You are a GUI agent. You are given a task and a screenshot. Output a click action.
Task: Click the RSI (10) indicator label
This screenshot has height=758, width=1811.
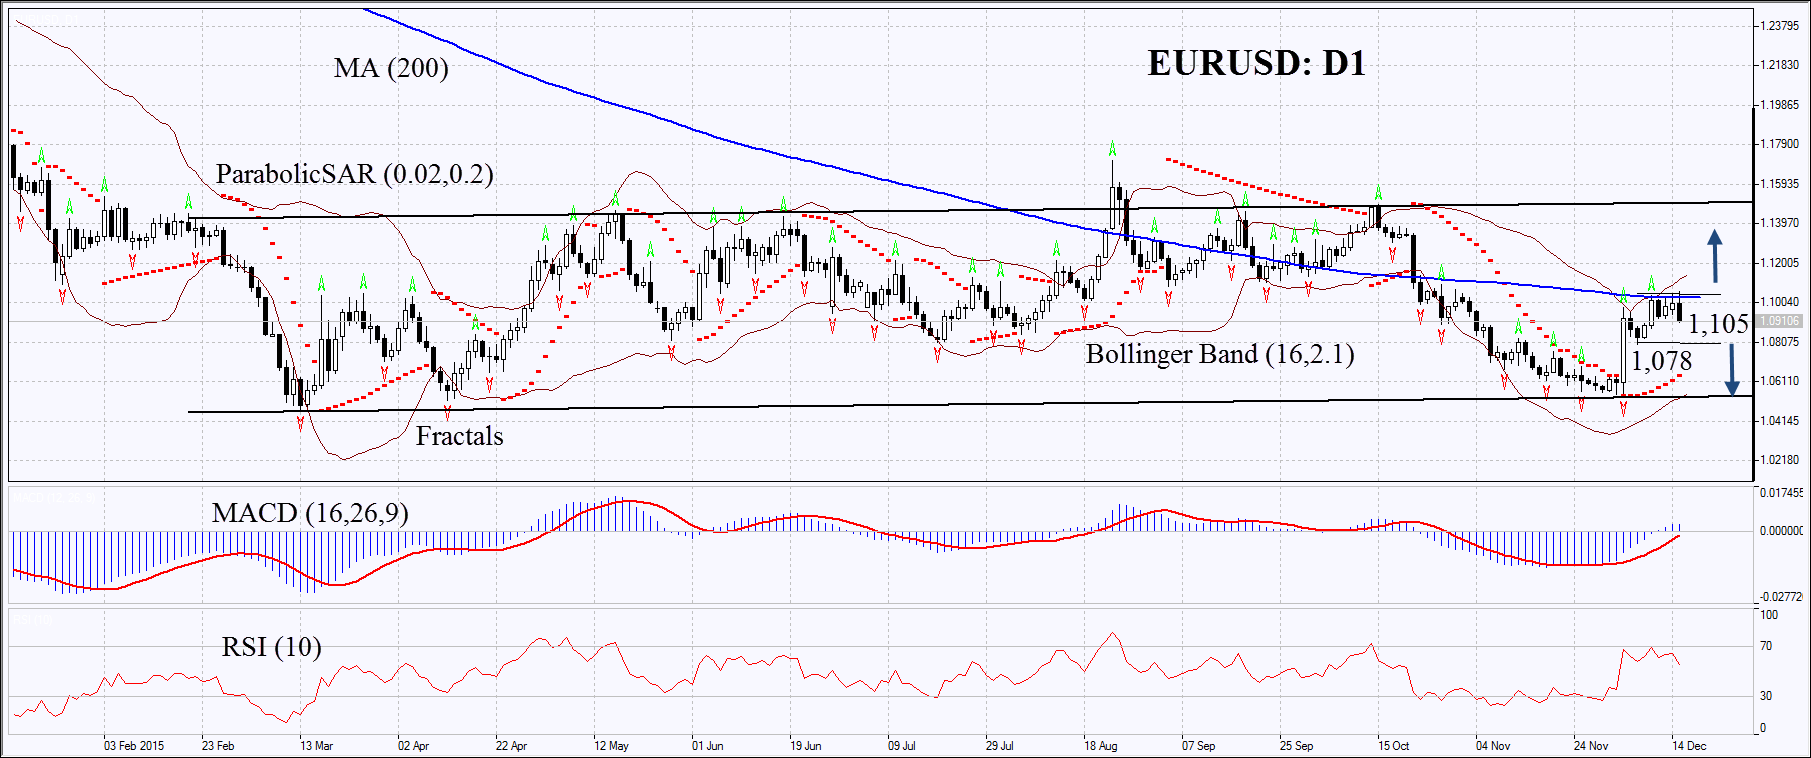[x=272, y=647]
